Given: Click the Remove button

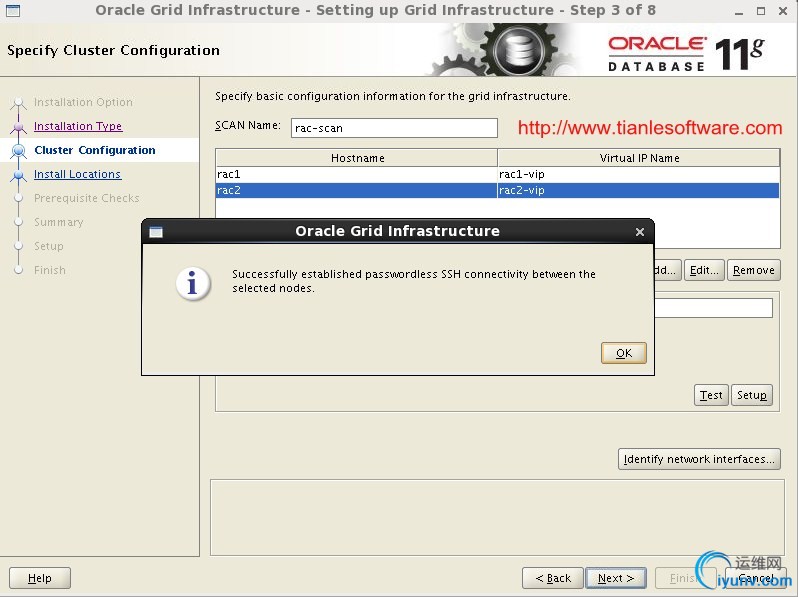Looking at the screenshot, I should click(x=754, y=270).
